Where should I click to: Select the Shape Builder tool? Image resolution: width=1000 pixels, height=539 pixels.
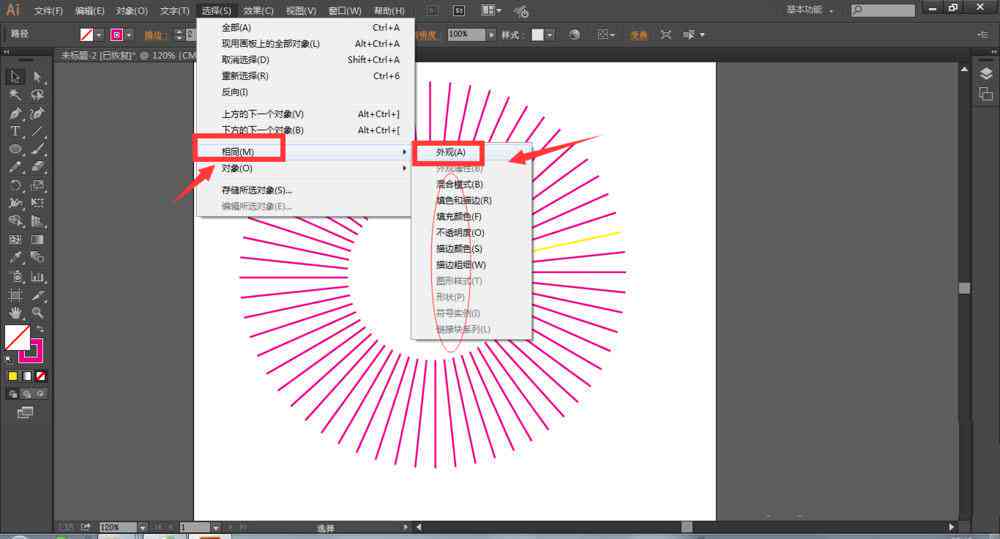coord(15,221)
